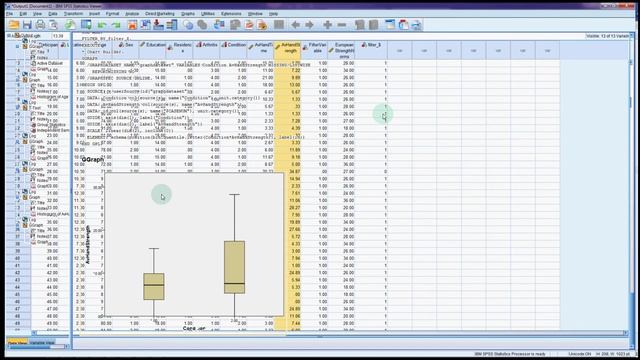Screen dimensions: 640x360
Task: Select the filter_$ column header
Action: pyautogui.click(x=371, y=50)
